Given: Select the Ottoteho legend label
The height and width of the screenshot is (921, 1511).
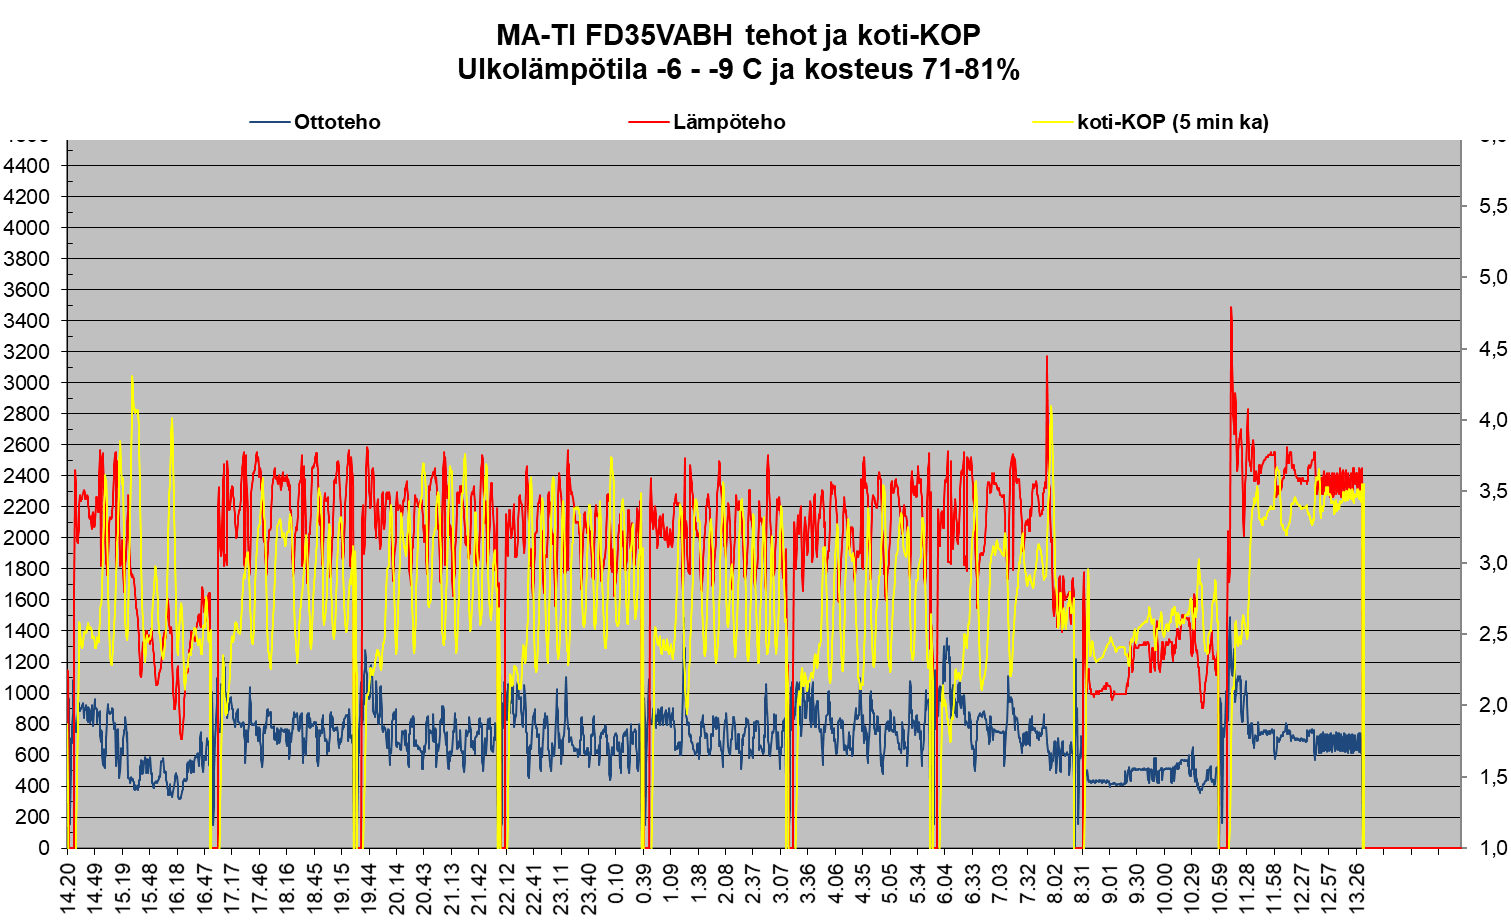Looking at the screenshot, I should coord(337,123).
